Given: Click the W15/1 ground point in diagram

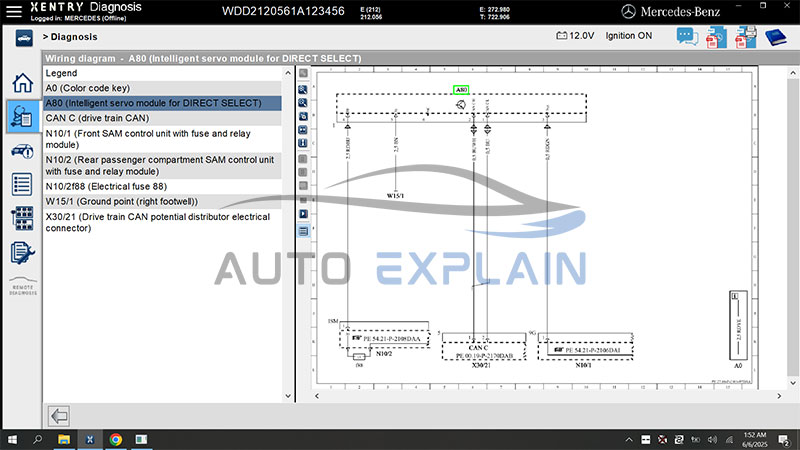Looking at the screenshot, I should (395, 195).
